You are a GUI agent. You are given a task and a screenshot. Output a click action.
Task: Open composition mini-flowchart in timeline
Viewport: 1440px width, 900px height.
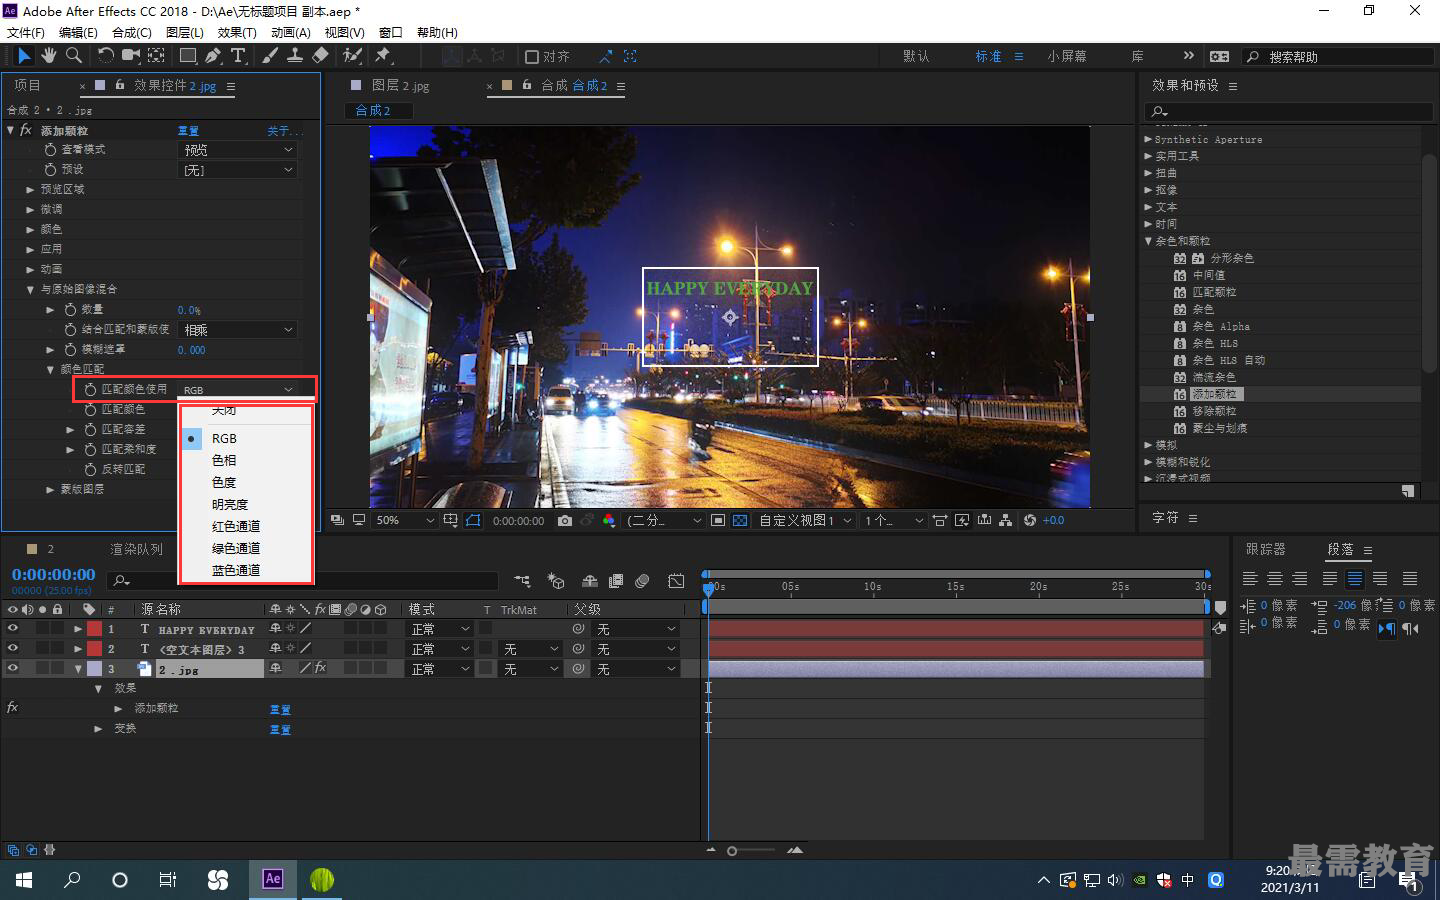pyautogui.click(x=522, y=581)
